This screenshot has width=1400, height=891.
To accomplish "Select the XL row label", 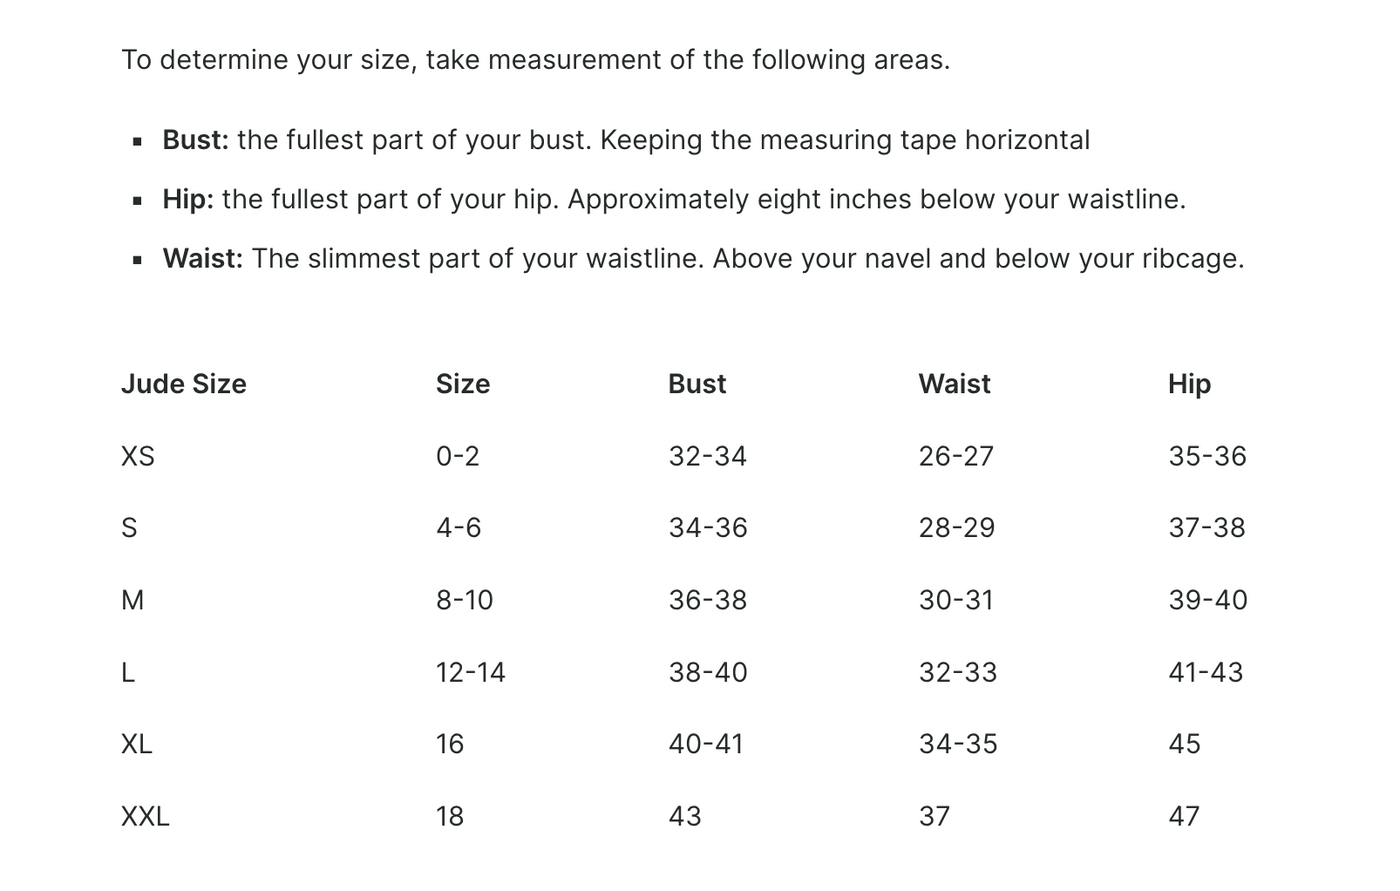I will [137, 744].
